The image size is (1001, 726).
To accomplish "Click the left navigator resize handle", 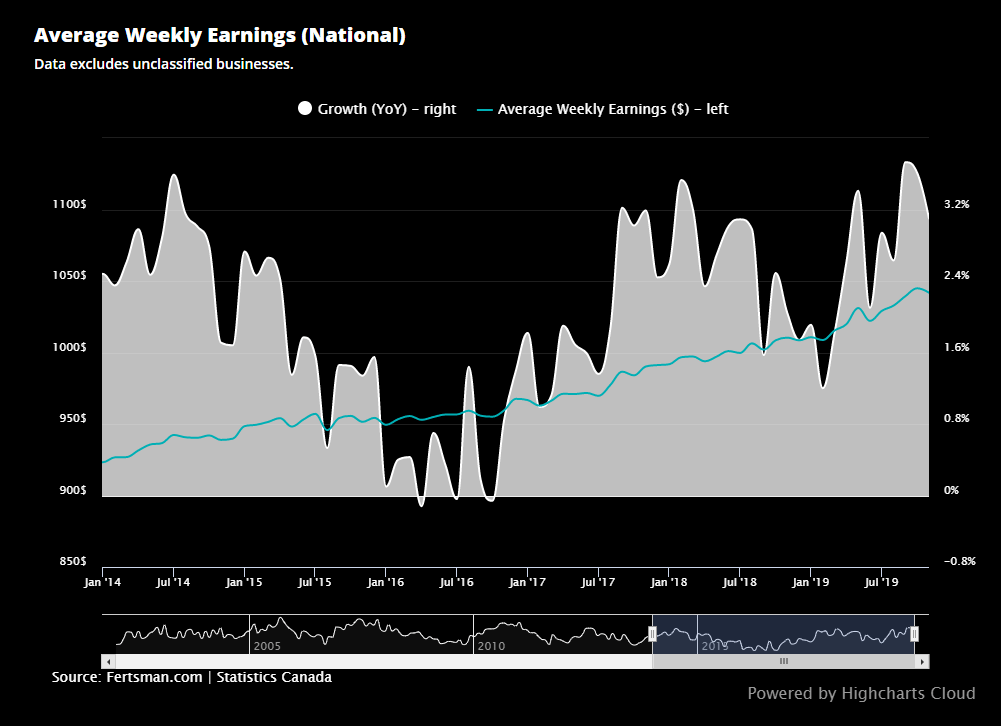I will click(651, 634).
